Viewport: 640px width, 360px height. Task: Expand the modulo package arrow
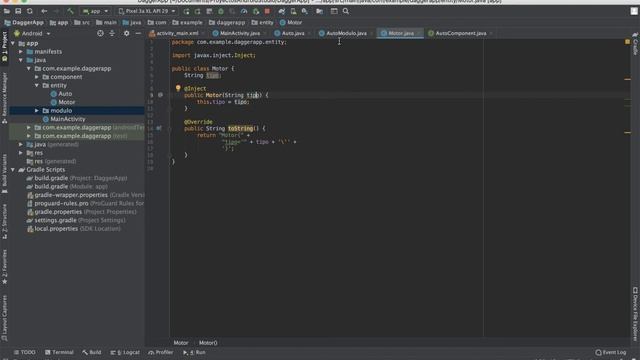(x=37, y=111)
